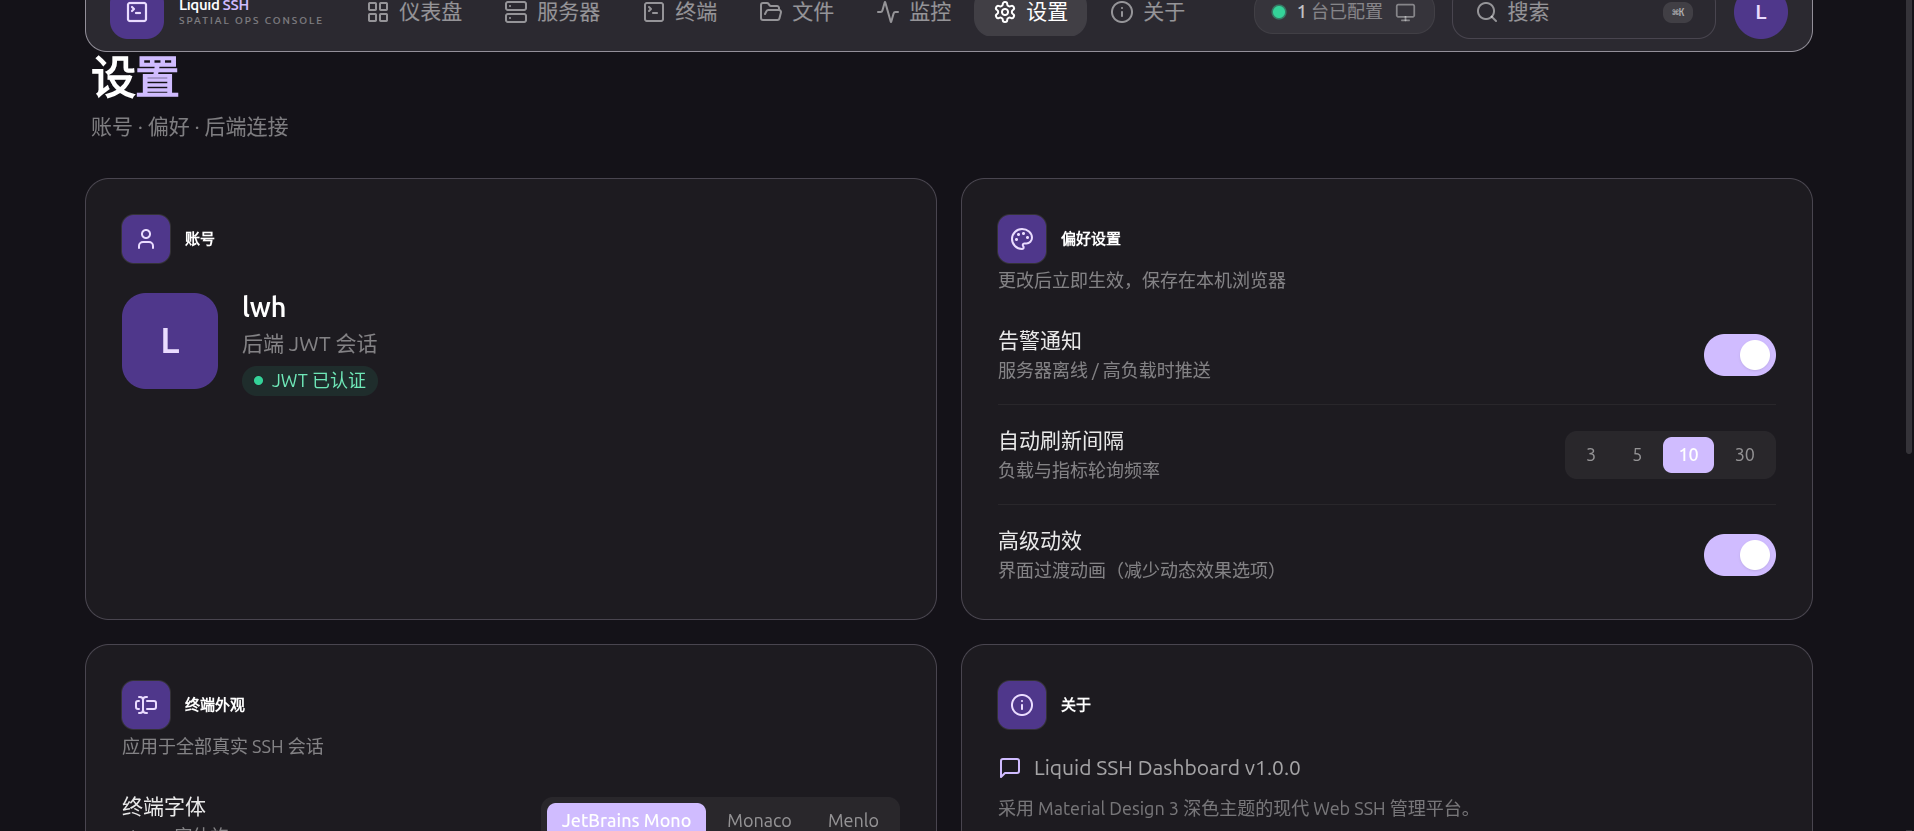The height and width of the screenshot is (831, 1914).
Task: Click the 后端 JWT 会话 text
Action: pos(310,344)
